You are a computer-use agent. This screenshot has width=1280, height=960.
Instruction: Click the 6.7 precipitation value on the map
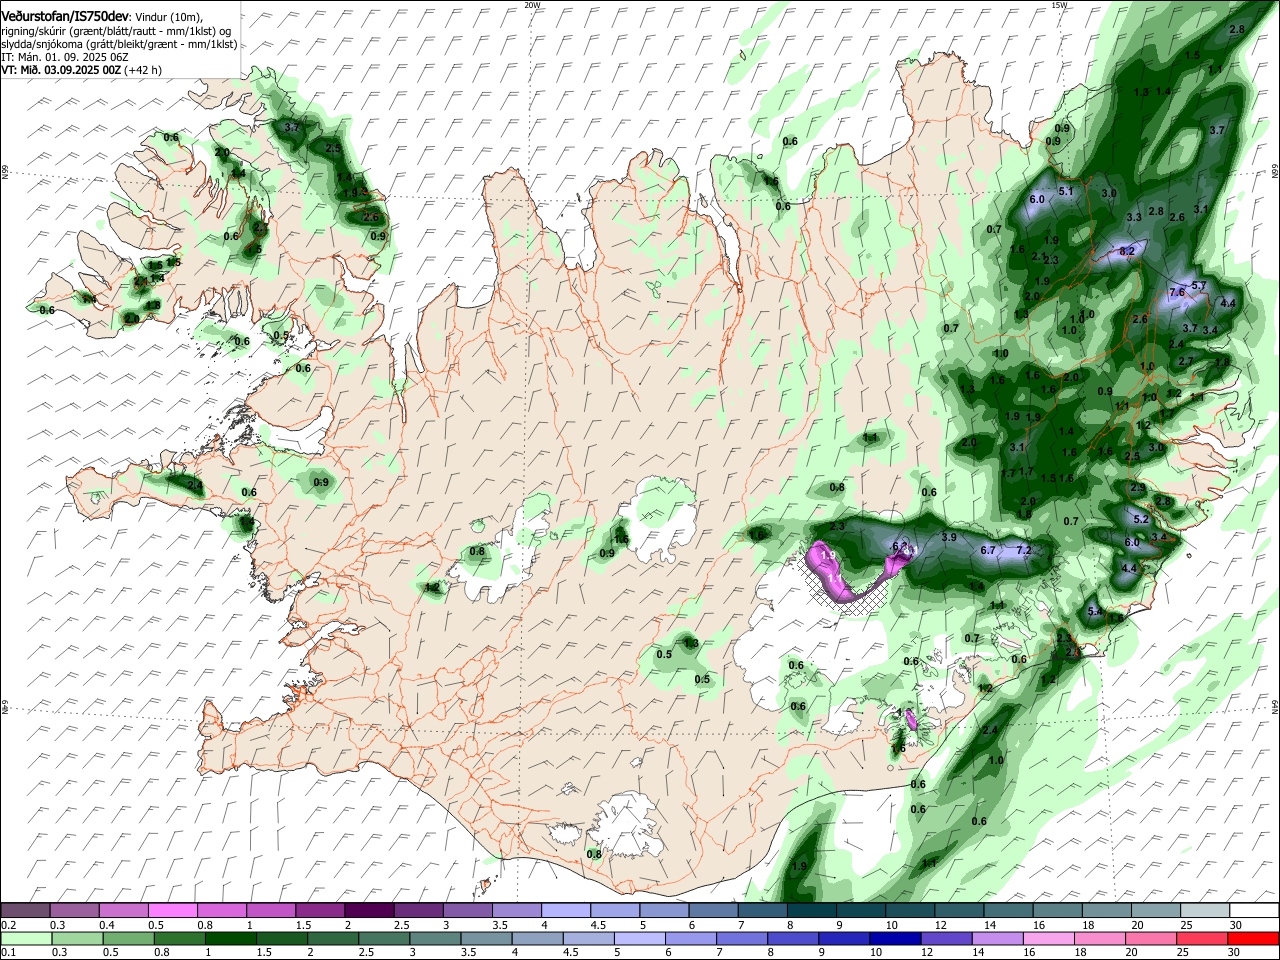(x=988, y=550)
